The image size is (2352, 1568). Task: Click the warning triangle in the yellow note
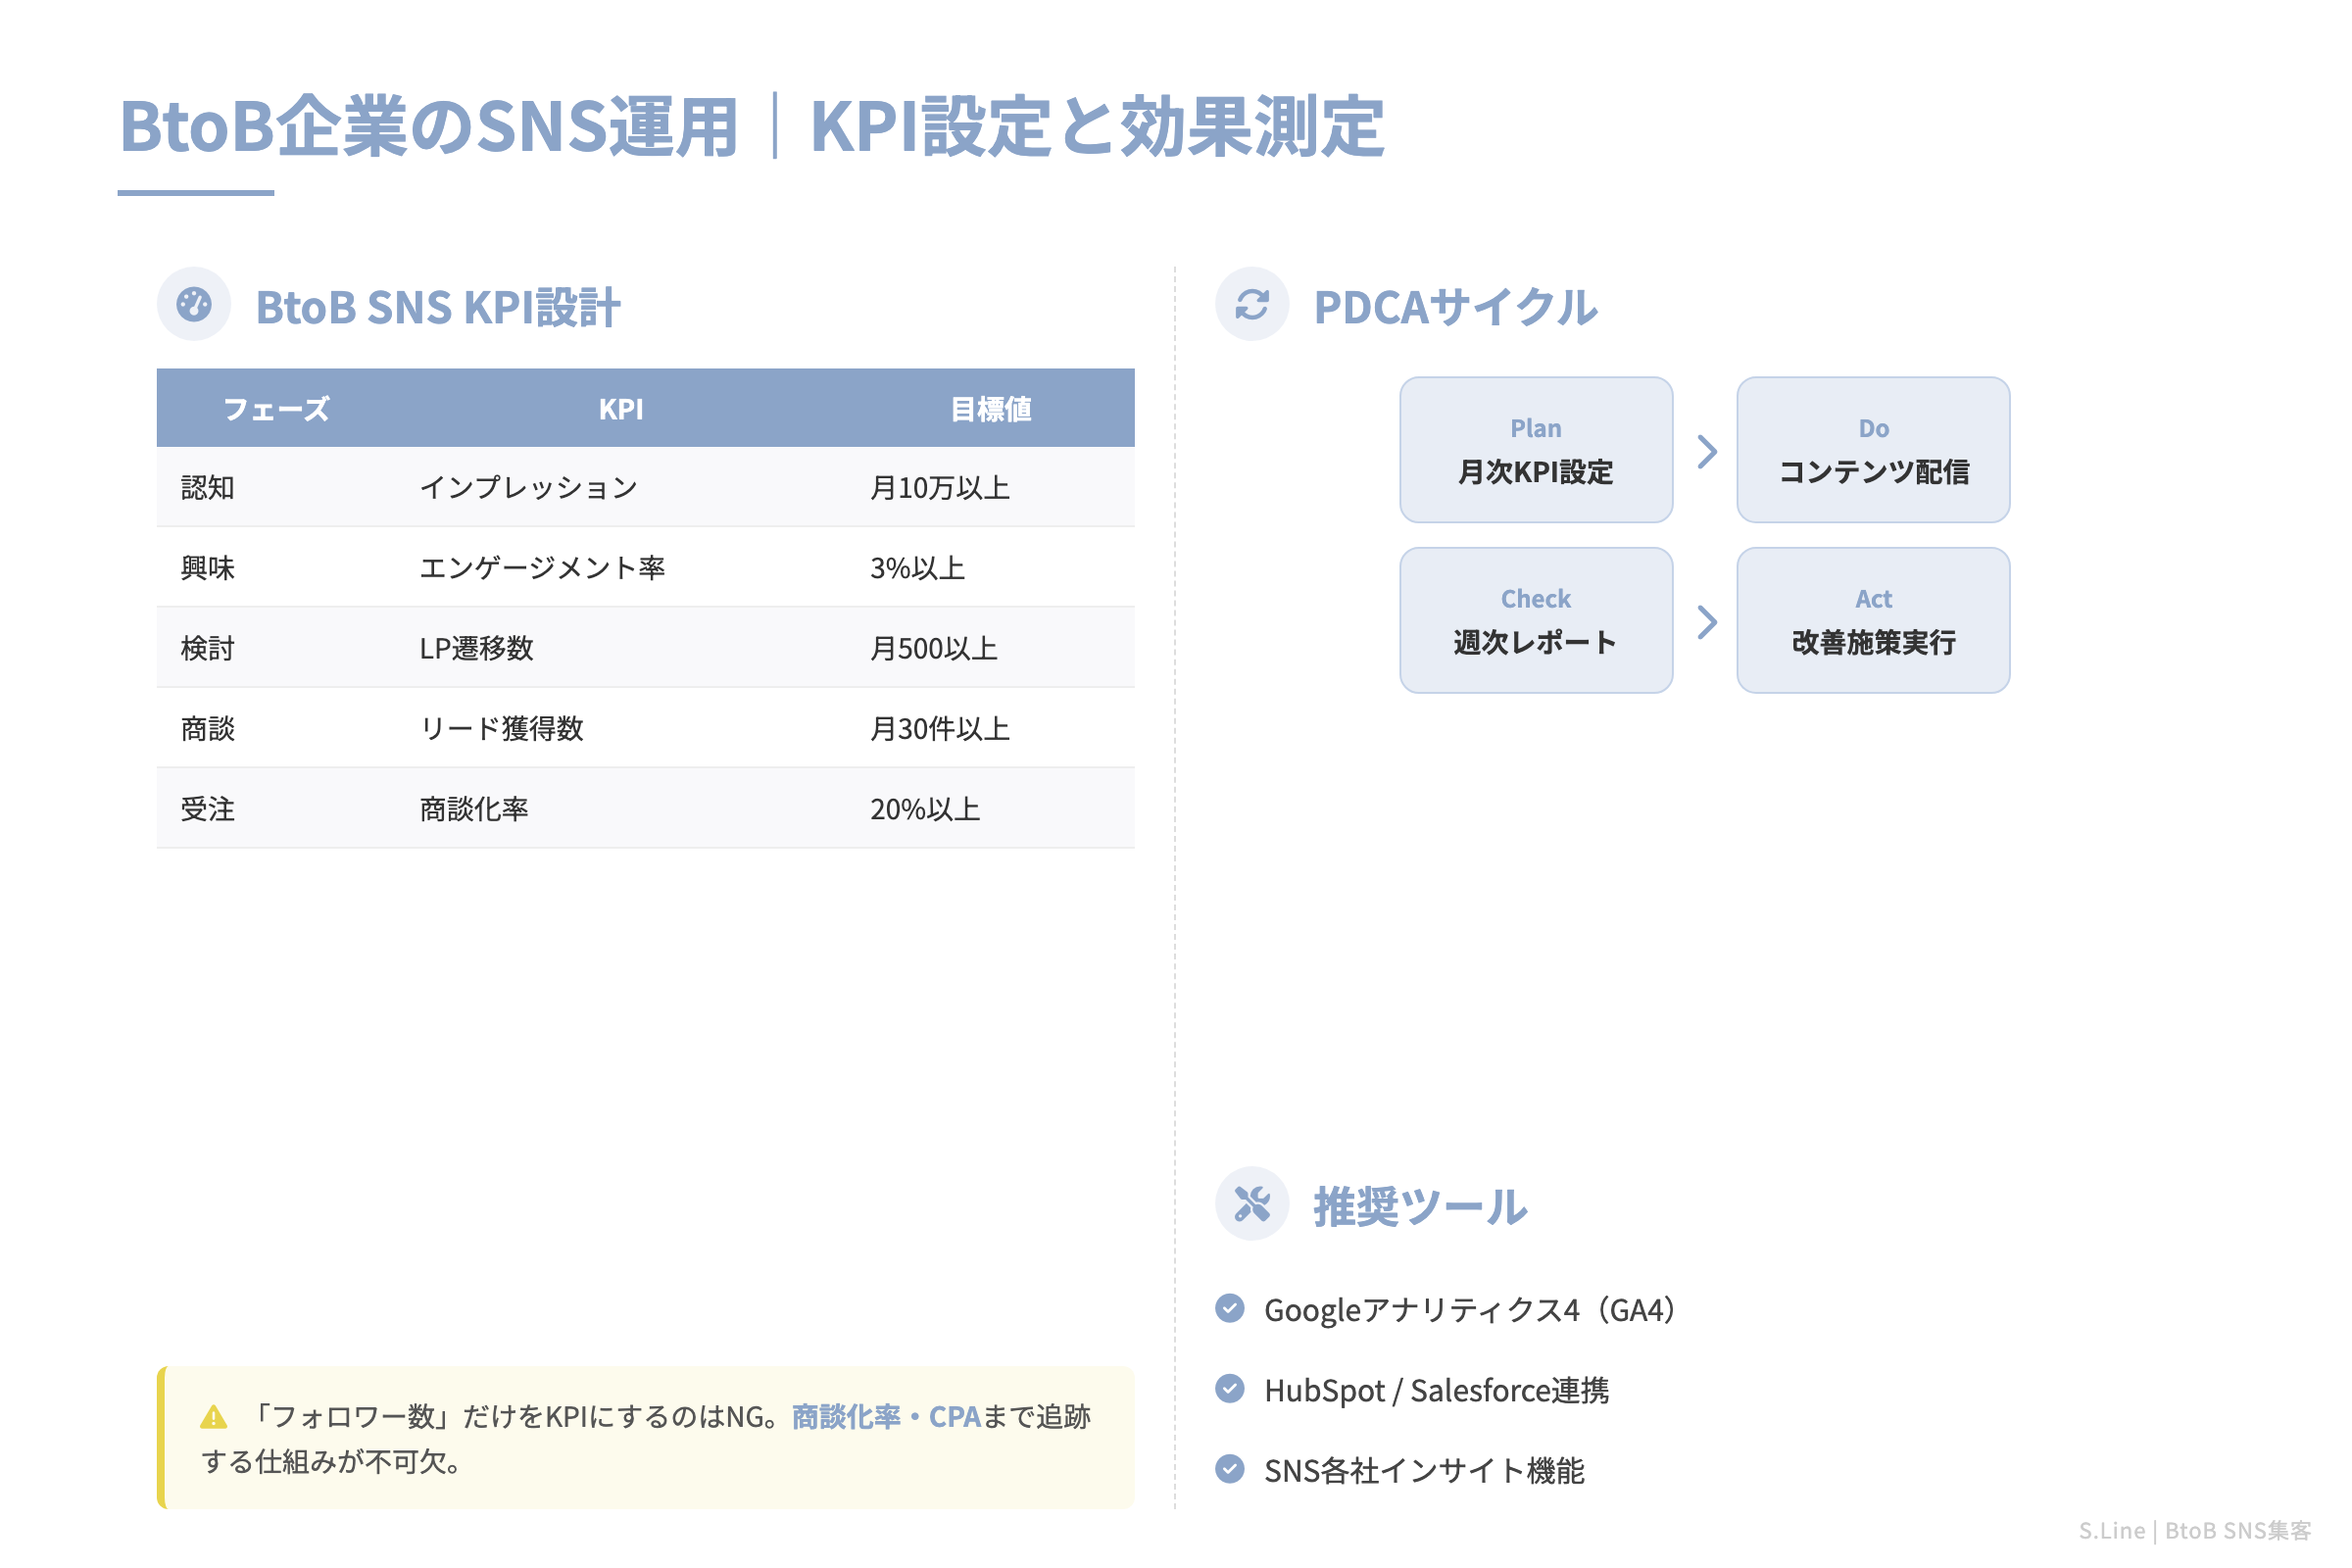[x=213, y=1415]
